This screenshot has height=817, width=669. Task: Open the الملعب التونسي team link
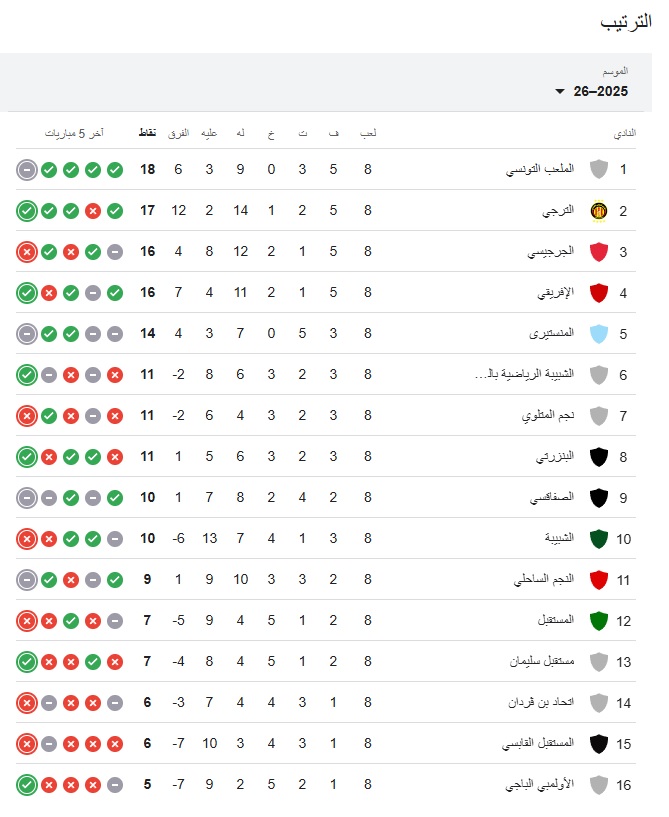coord(540,169)
